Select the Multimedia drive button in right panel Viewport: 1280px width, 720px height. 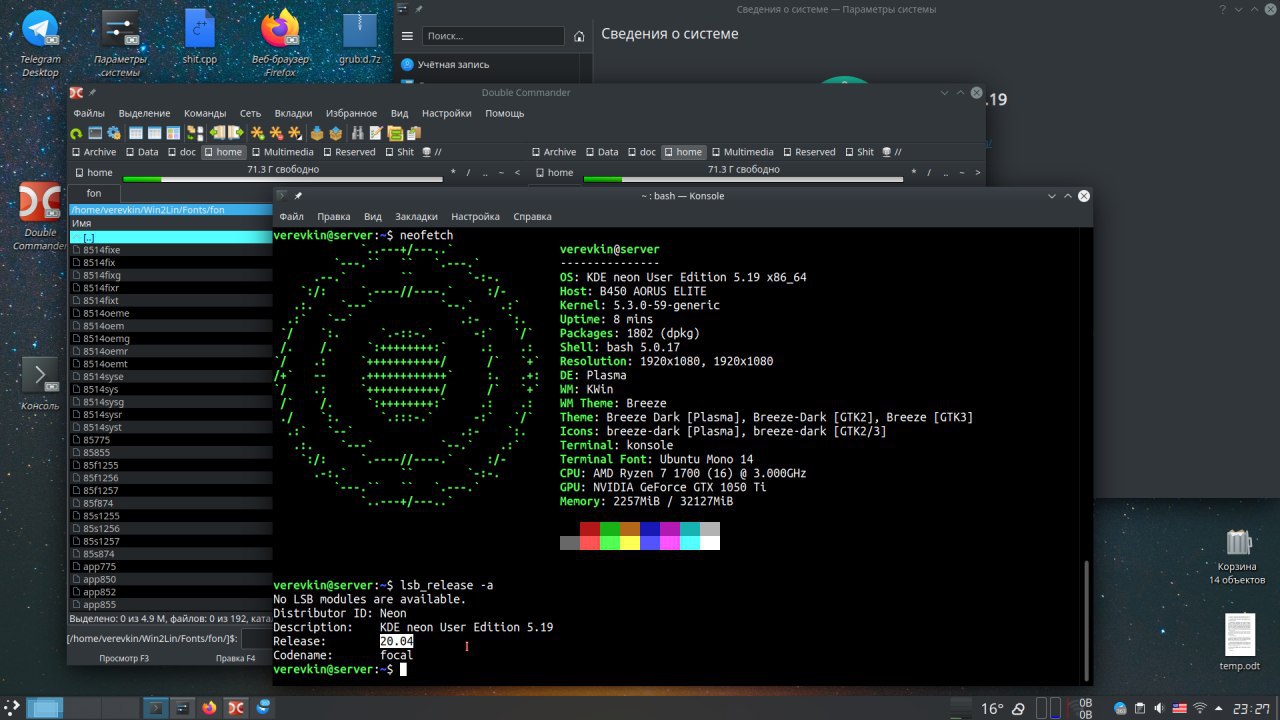click(x=741, y=152)
